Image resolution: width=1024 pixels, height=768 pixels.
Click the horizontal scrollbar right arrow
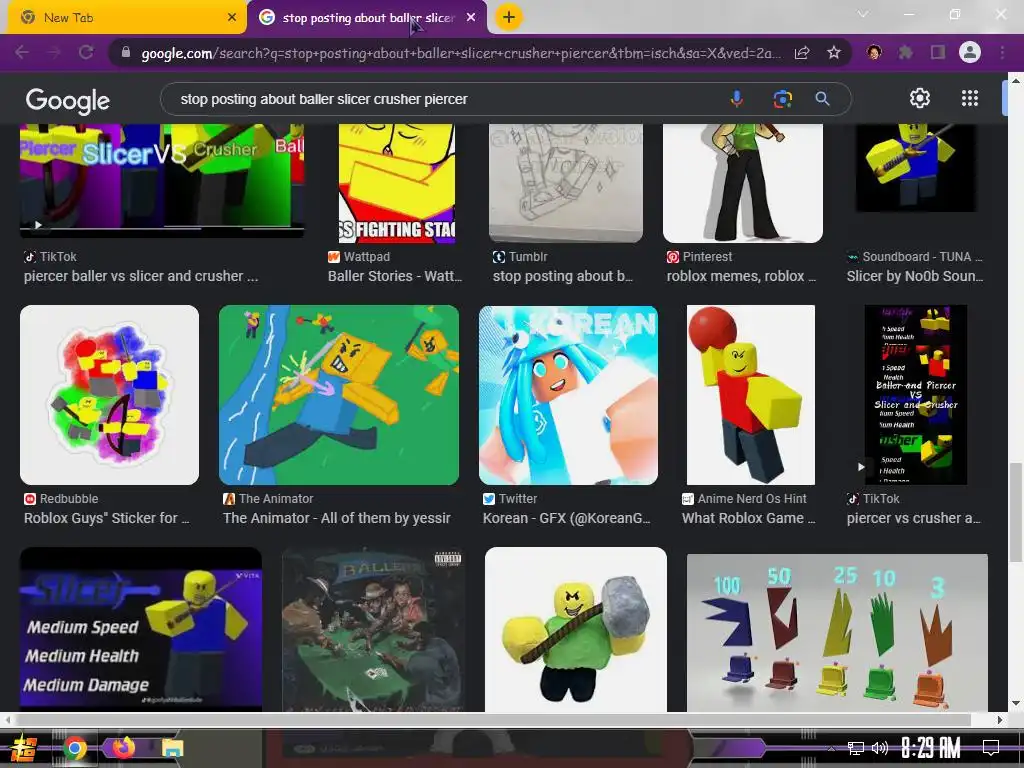tap(1000, 720)
